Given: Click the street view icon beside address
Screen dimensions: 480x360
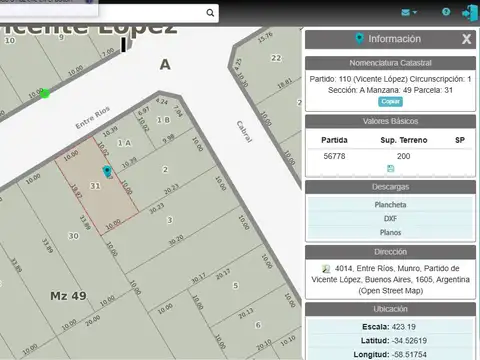Looking at the screenshot, I should click(x=326, y=268).
